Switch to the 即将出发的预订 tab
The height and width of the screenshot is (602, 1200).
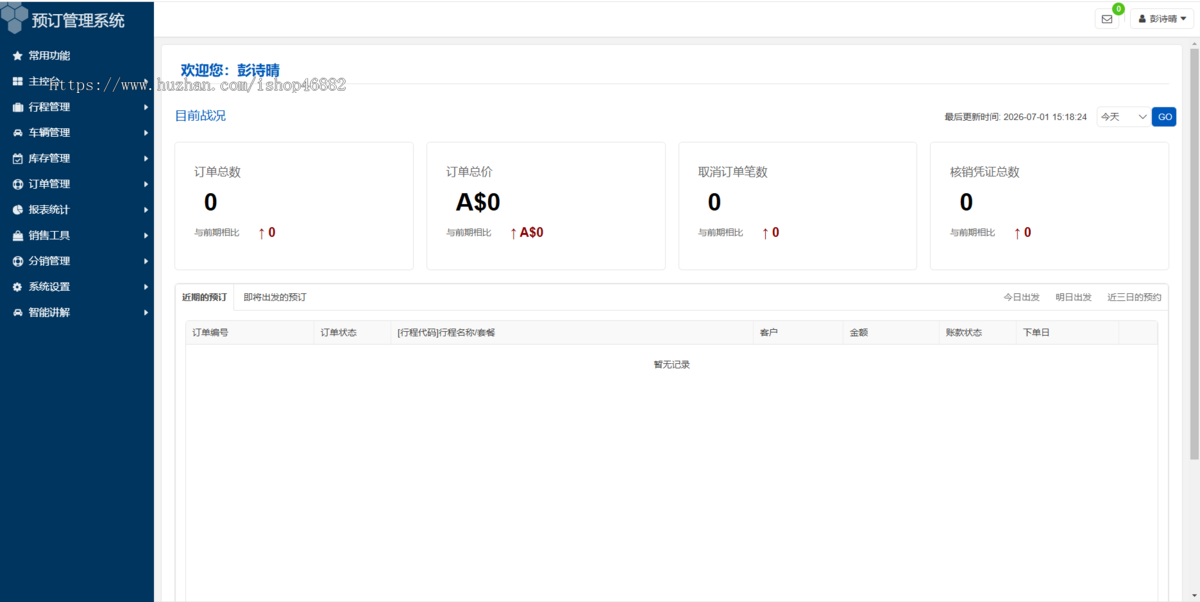pos(275,297)
